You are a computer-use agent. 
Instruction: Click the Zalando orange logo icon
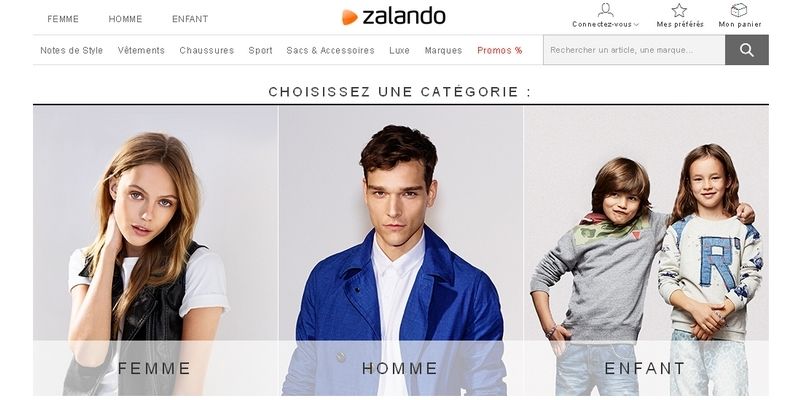349,17
